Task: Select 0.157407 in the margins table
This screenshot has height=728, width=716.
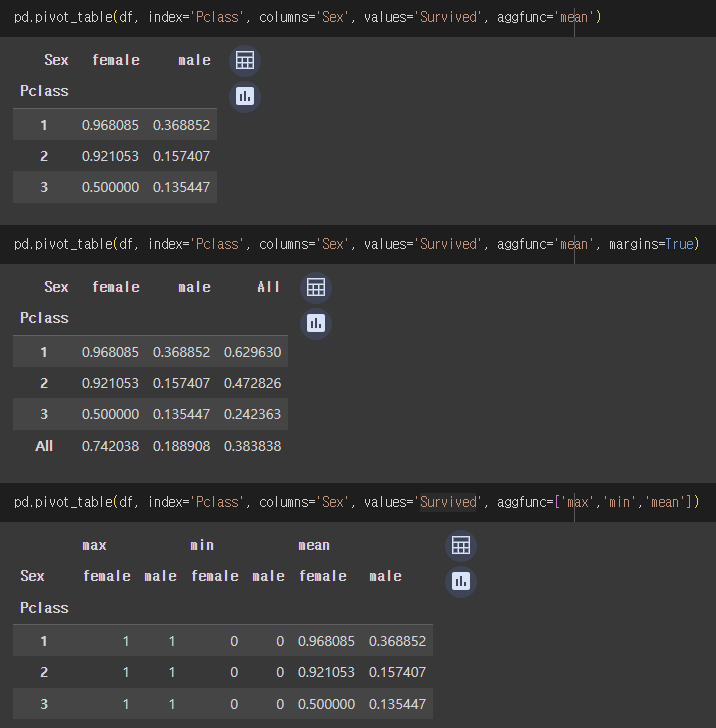Action: click(181, 384)
